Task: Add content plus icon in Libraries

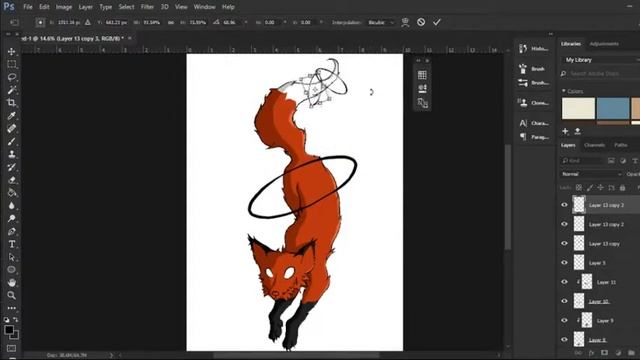Action: pyautogui.click(x=565, y=131)
